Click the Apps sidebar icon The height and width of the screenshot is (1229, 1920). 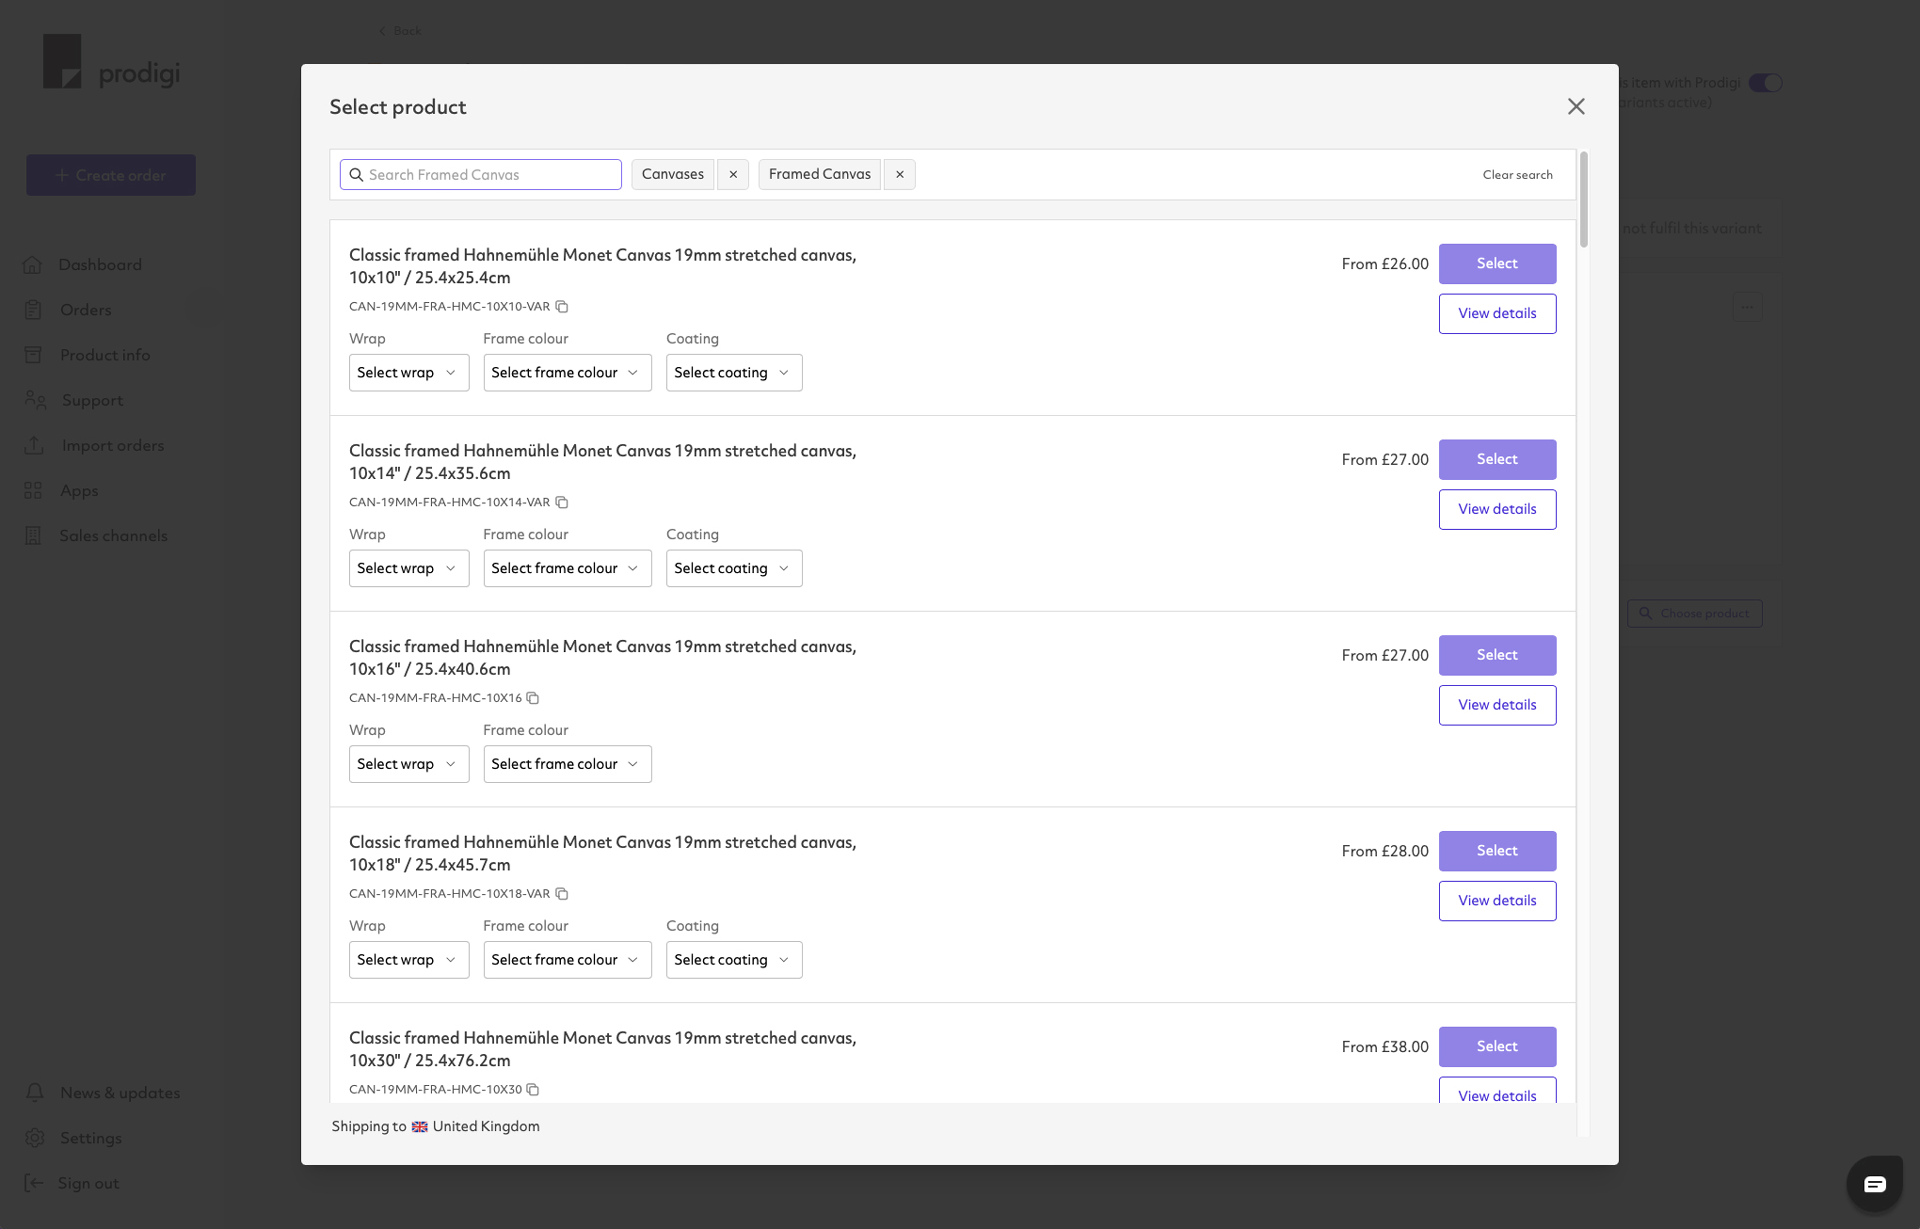coord(34,490)
